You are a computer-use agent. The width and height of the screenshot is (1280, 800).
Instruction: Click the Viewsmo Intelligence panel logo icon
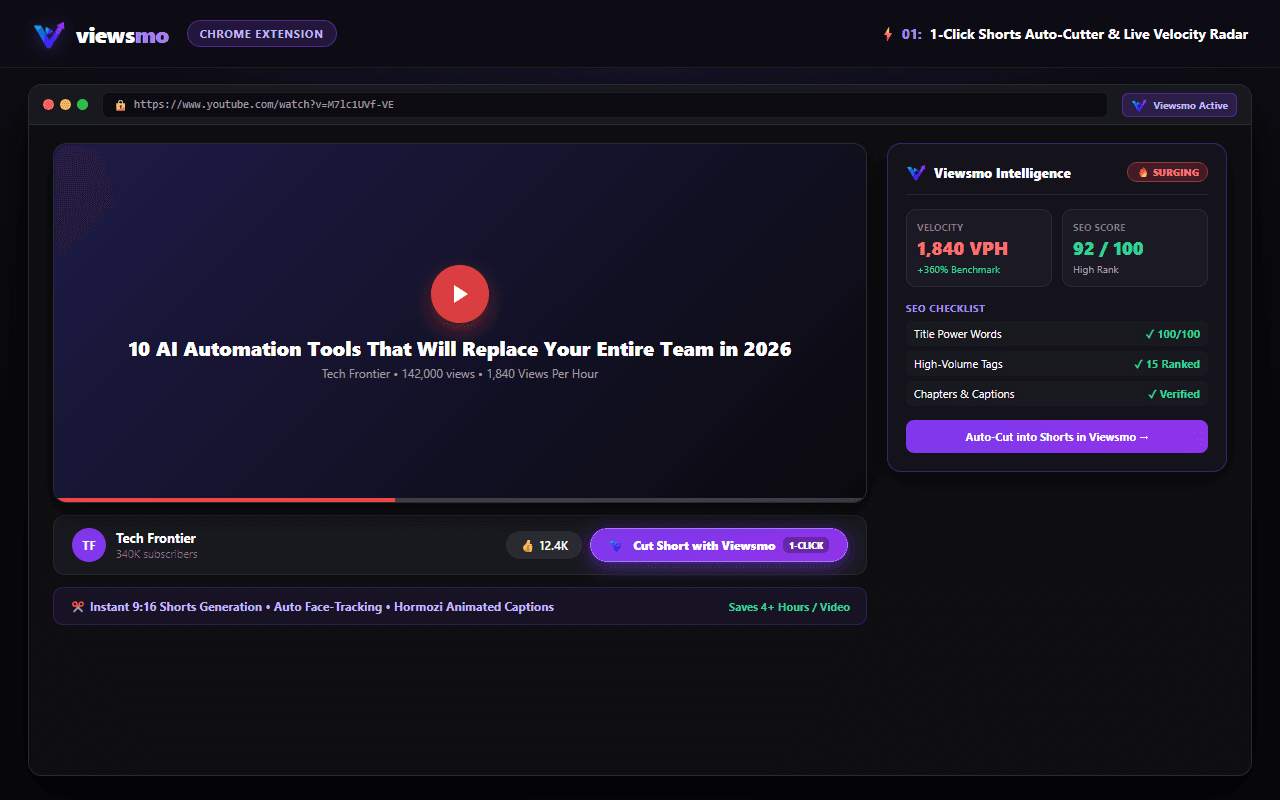coord(916,173)
